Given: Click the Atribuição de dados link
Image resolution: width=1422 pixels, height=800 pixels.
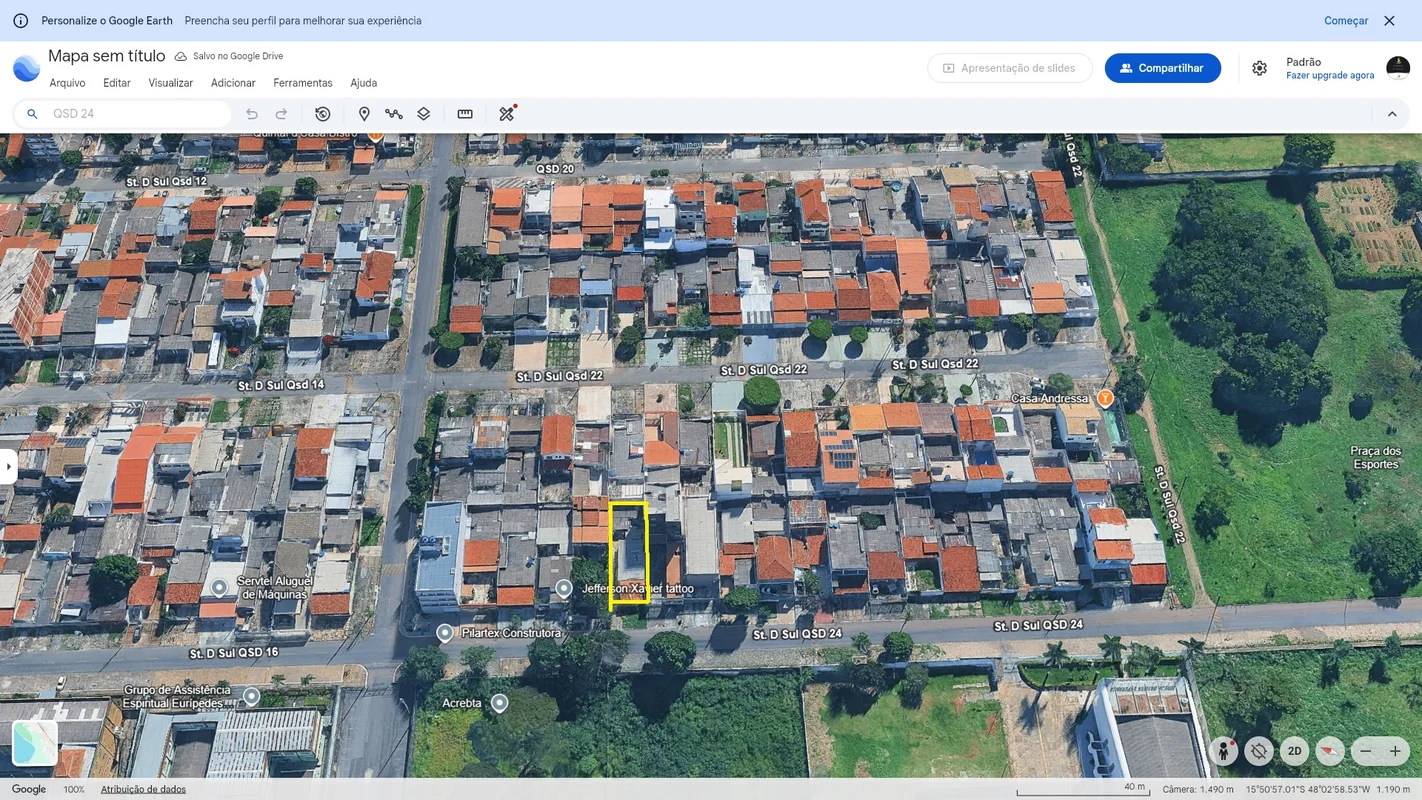Looking at the screenshot, I should 143,790.
